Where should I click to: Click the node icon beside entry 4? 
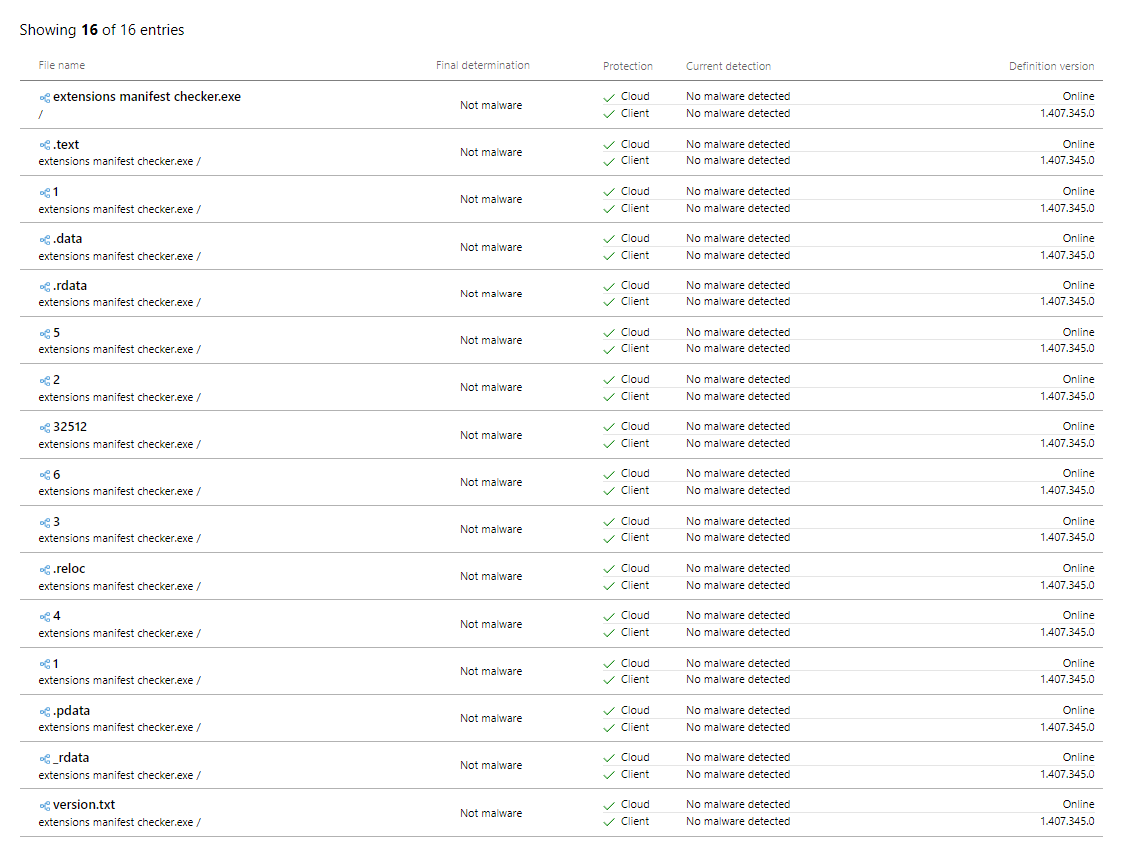point(45,617)
